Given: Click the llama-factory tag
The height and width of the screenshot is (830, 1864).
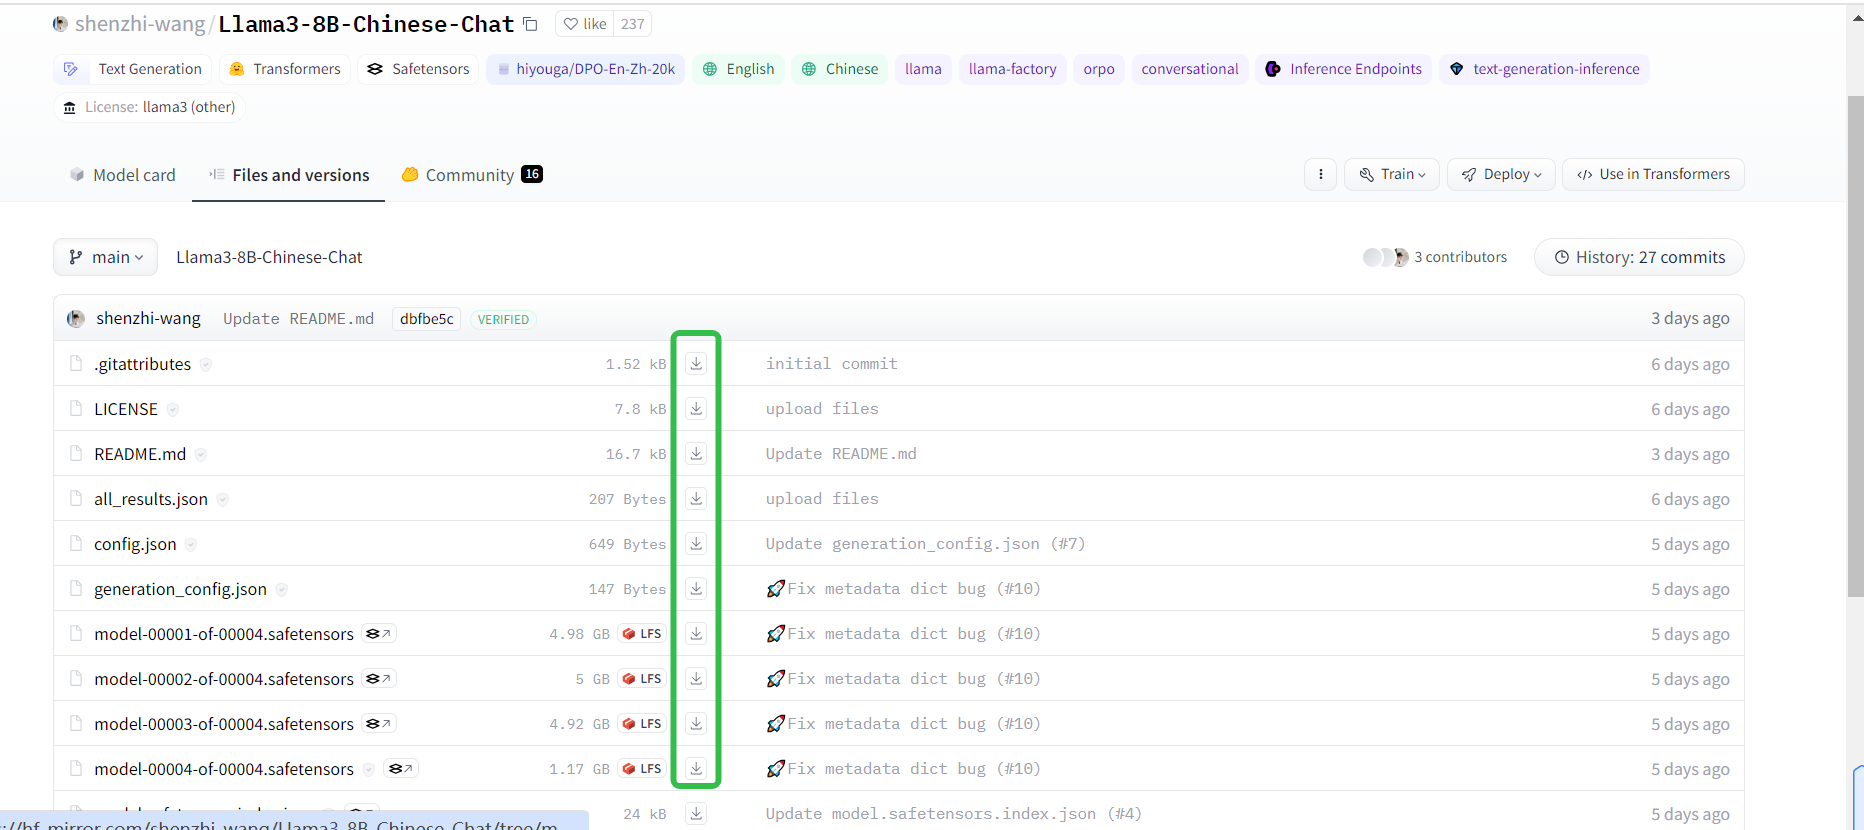Looking at the screenshot, I should (1012, 69).
